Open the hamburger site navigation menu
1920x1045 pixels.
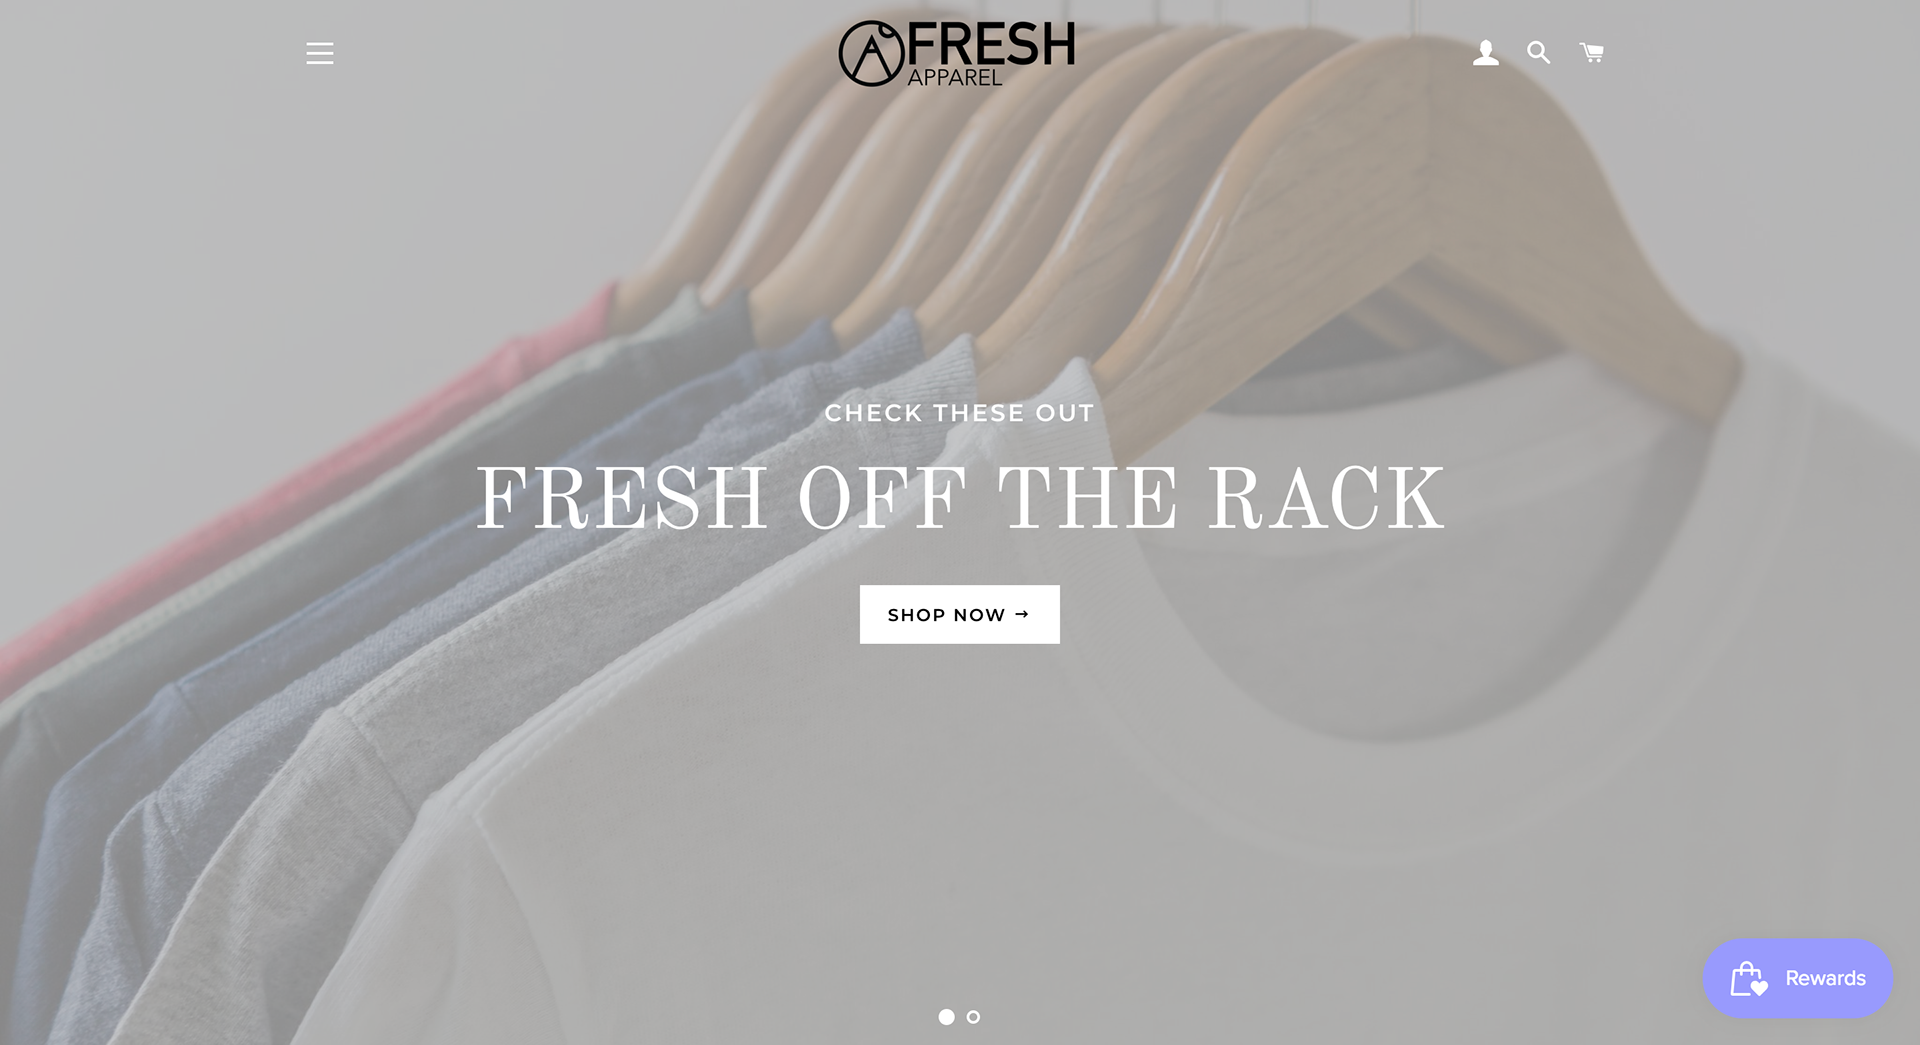coord(320,53)
